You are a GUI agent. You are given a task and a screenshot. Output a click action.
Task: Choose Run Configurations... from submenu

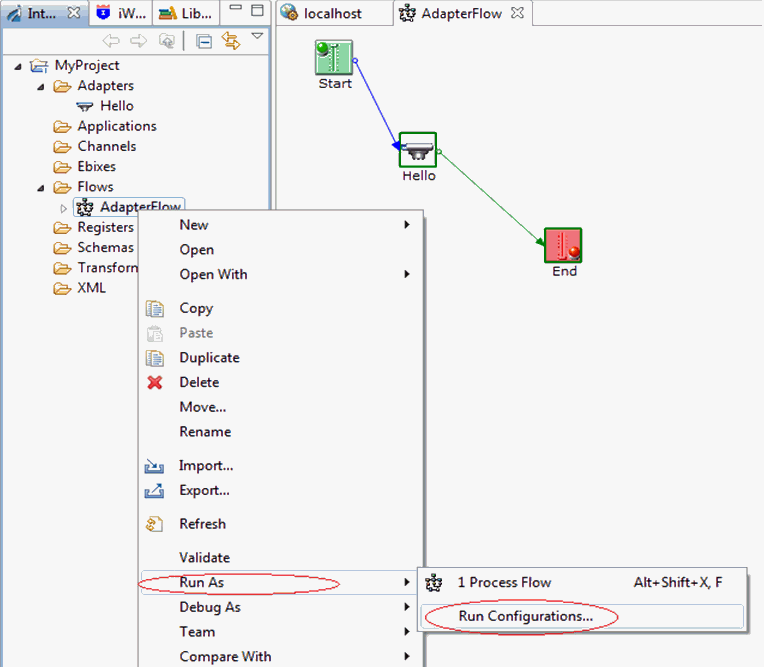(x=582, y=616)
